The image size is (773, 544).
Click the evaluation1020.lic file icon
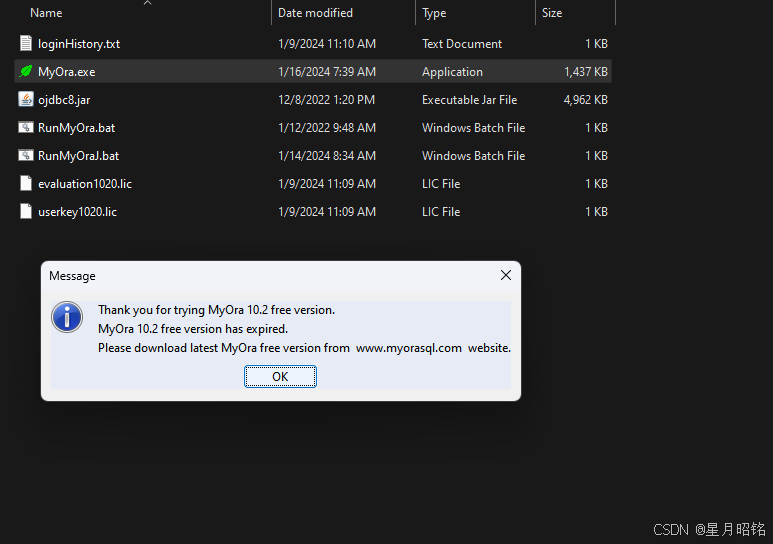pyautogui.click(x=26, y=183)
